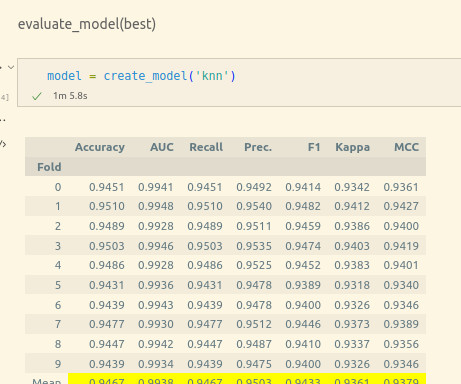Click the Fold index label
The height and width of the screenshot is (384, 461).
[x=49, y=167]
